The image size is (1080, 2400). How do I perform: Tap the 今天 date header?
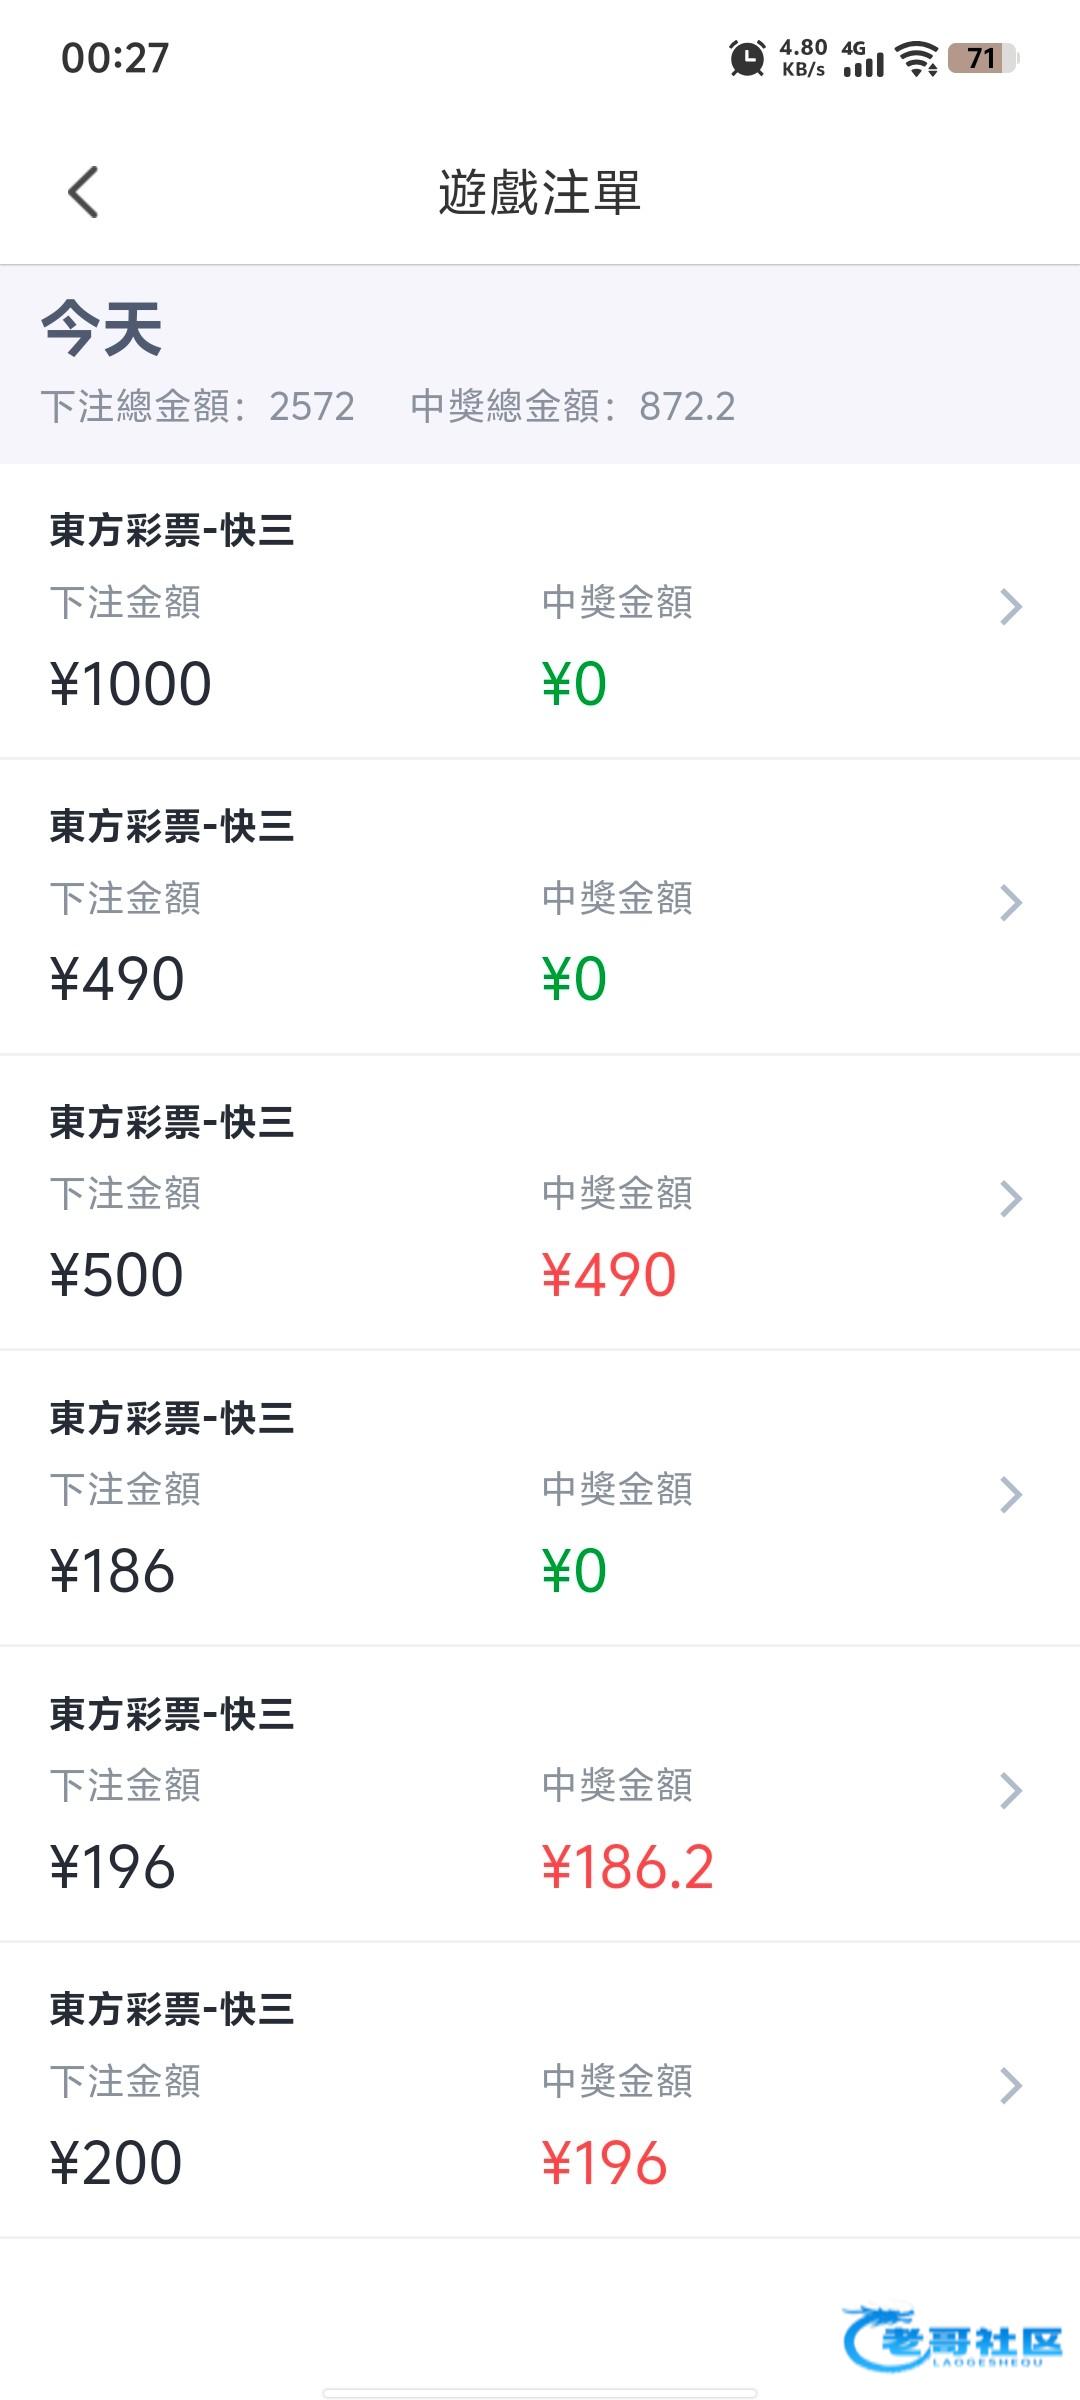click(102, 328)
